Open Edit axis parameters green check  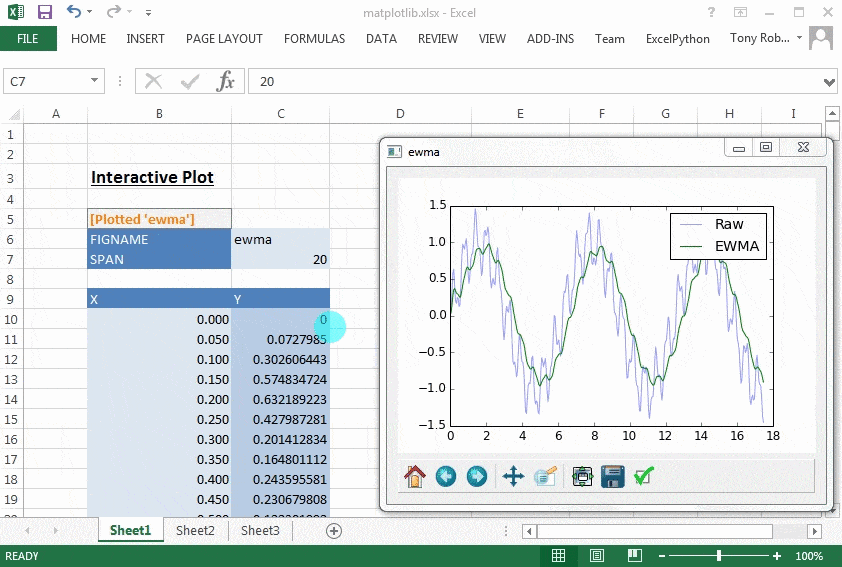[643, 476]
